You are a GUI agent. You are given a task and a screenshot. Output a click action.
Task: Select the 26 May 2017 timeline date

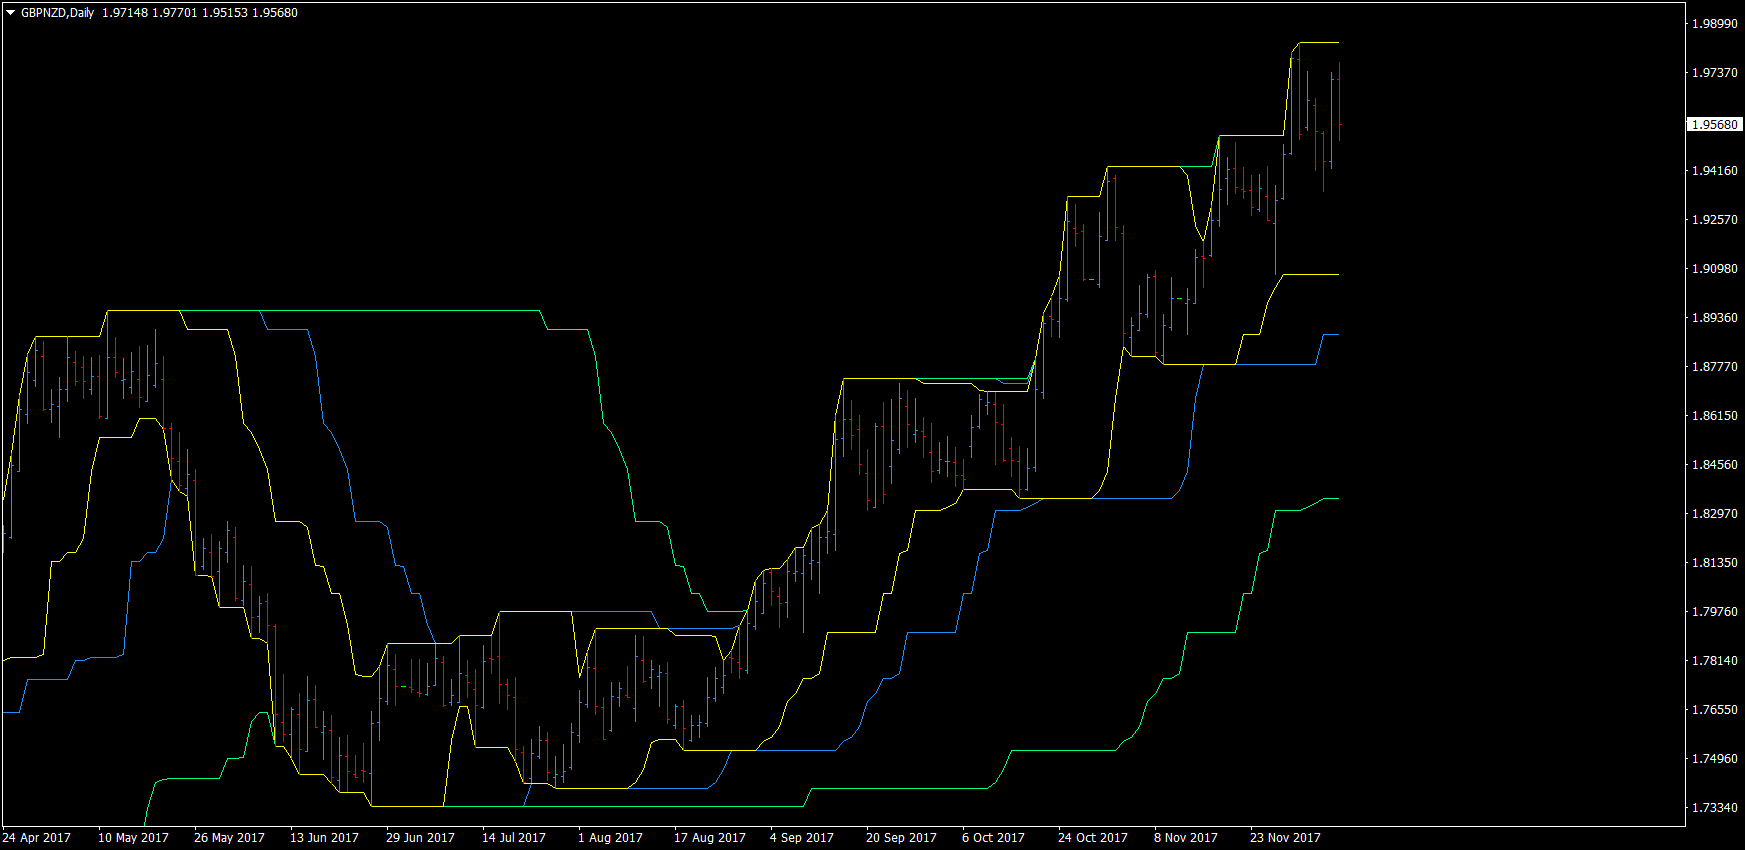coord(229,838)
